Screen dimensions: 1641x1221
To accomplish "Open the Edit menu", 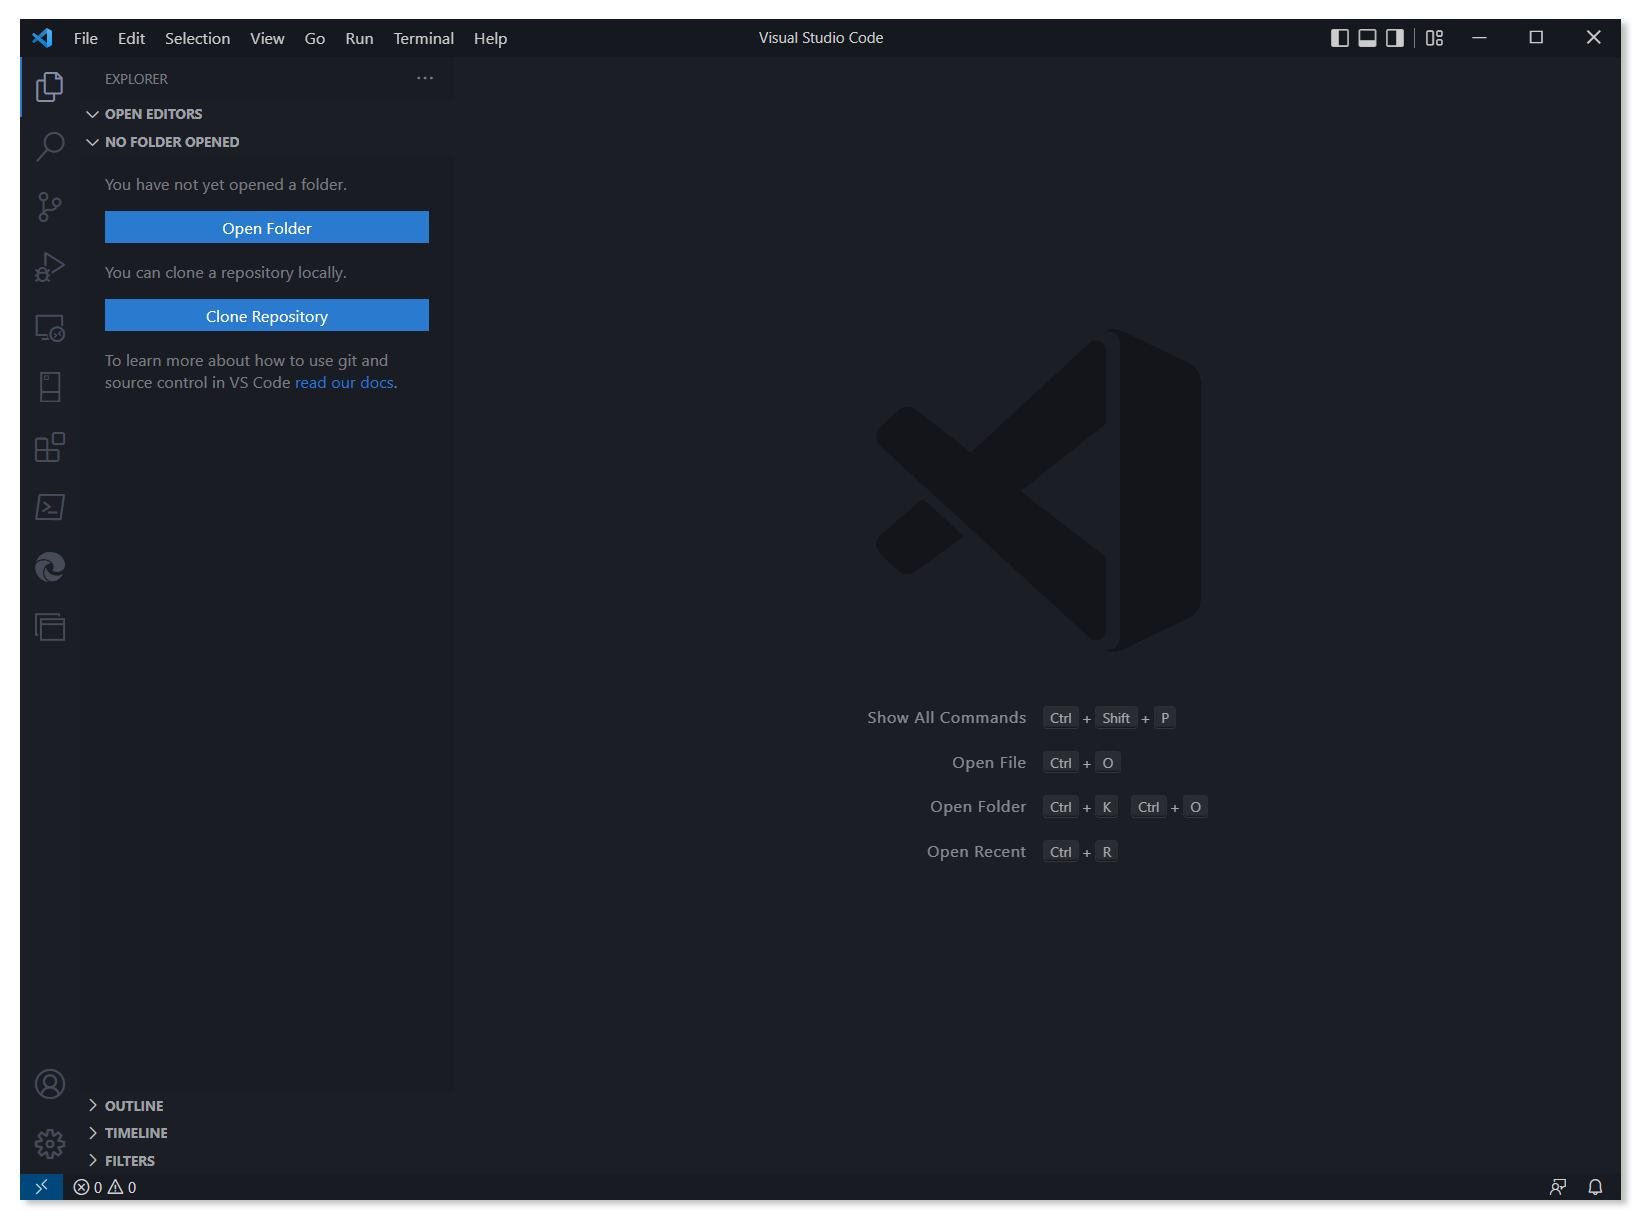I will 131,38.
